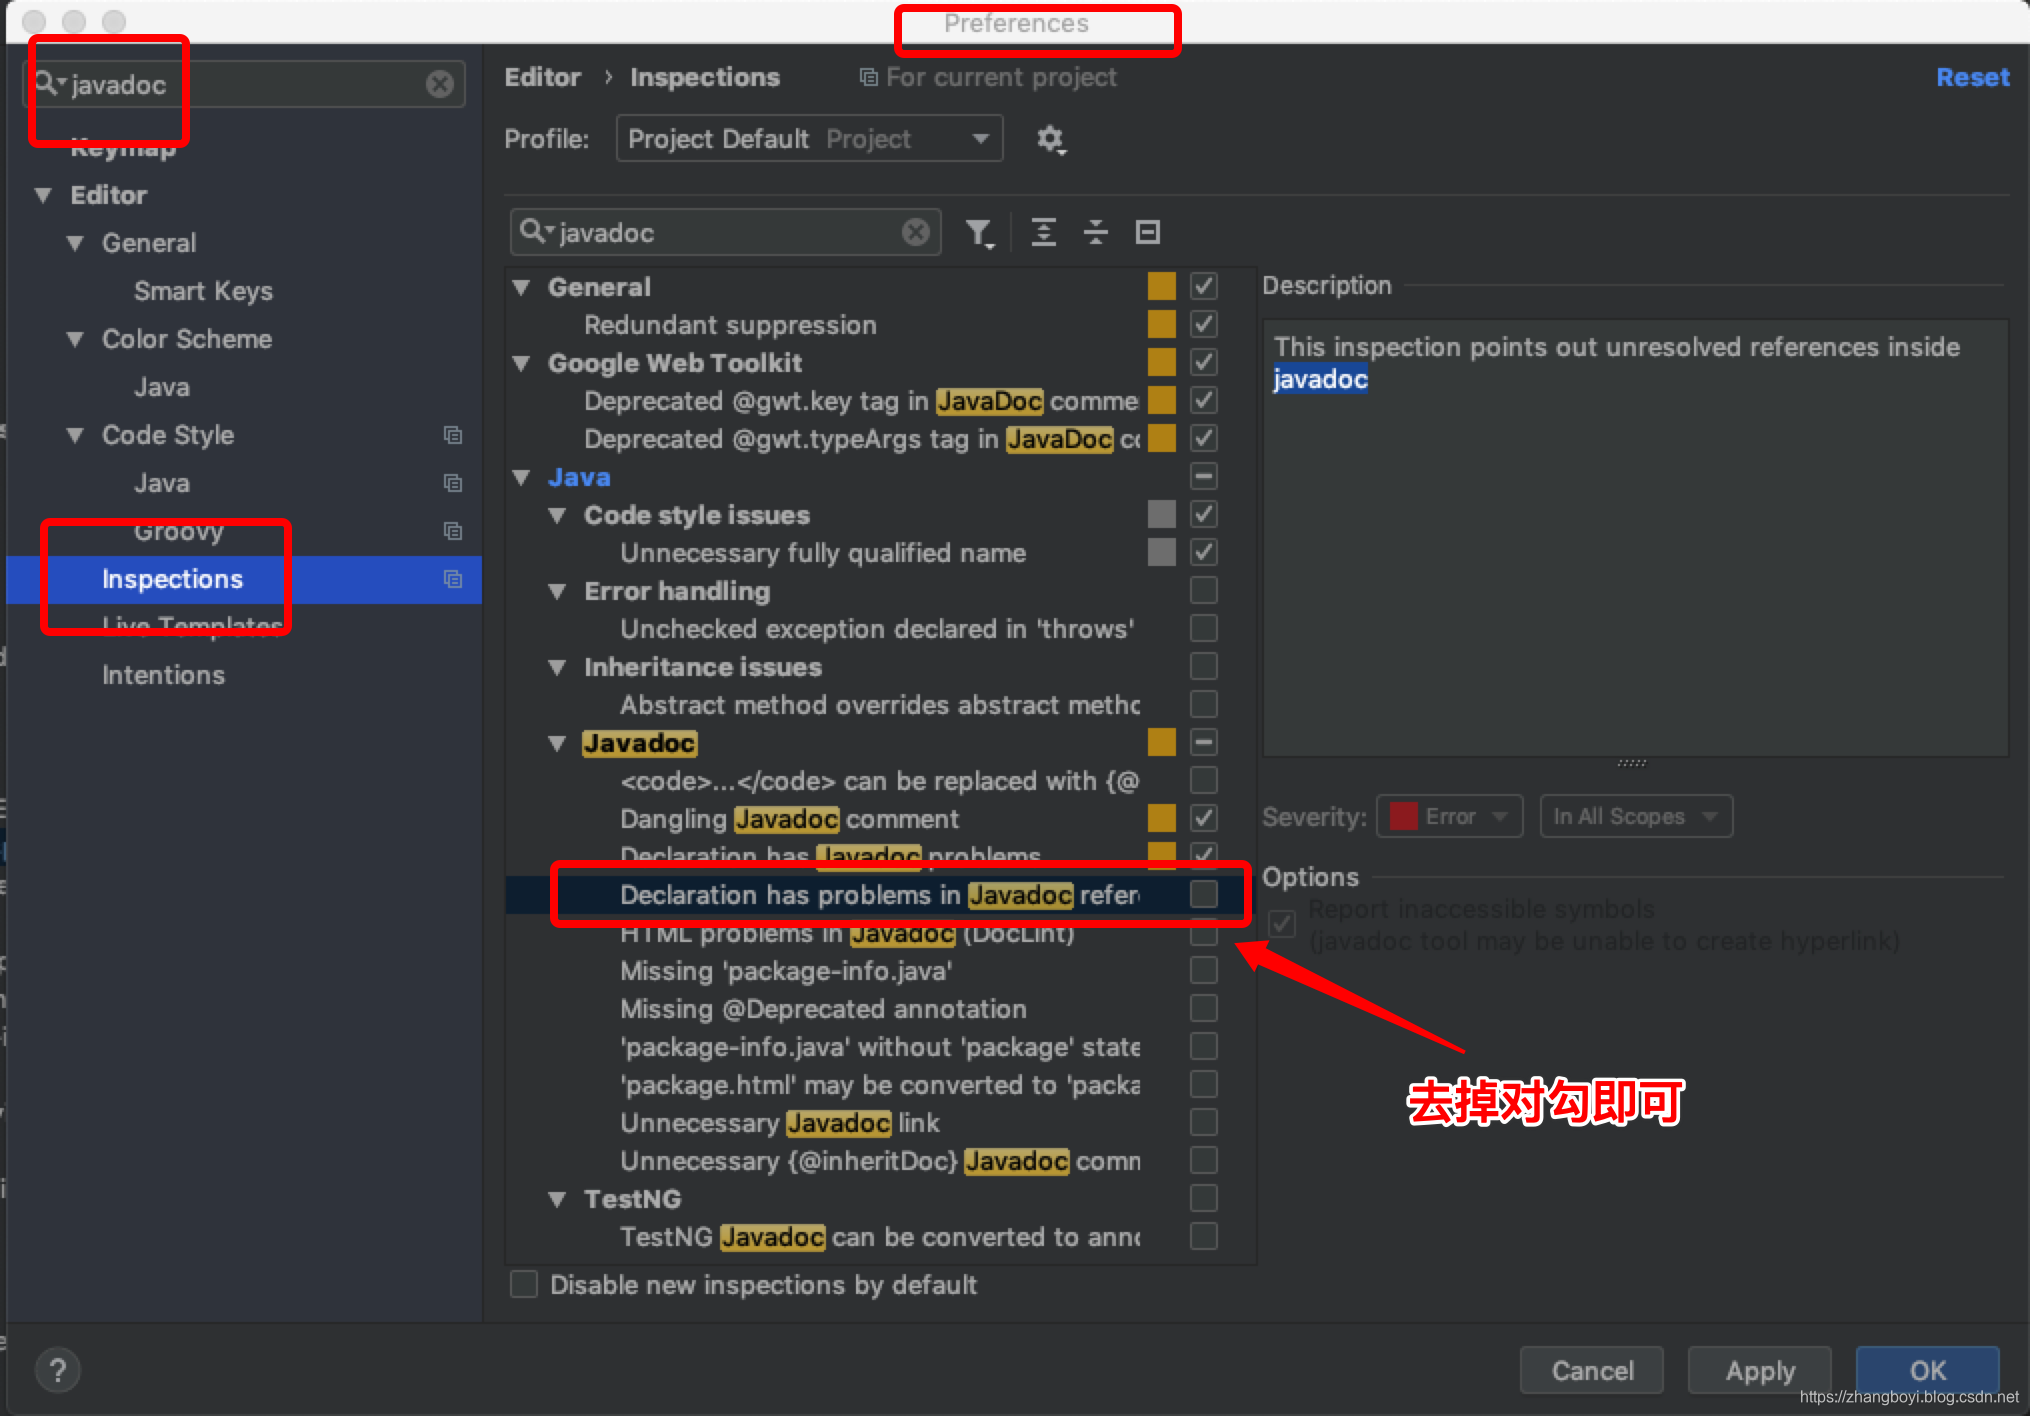Viewport: 2030px width, 1416px height.
Task: Click inside the left sidebar javadoc search field
Action: click(x=250, y=84)
